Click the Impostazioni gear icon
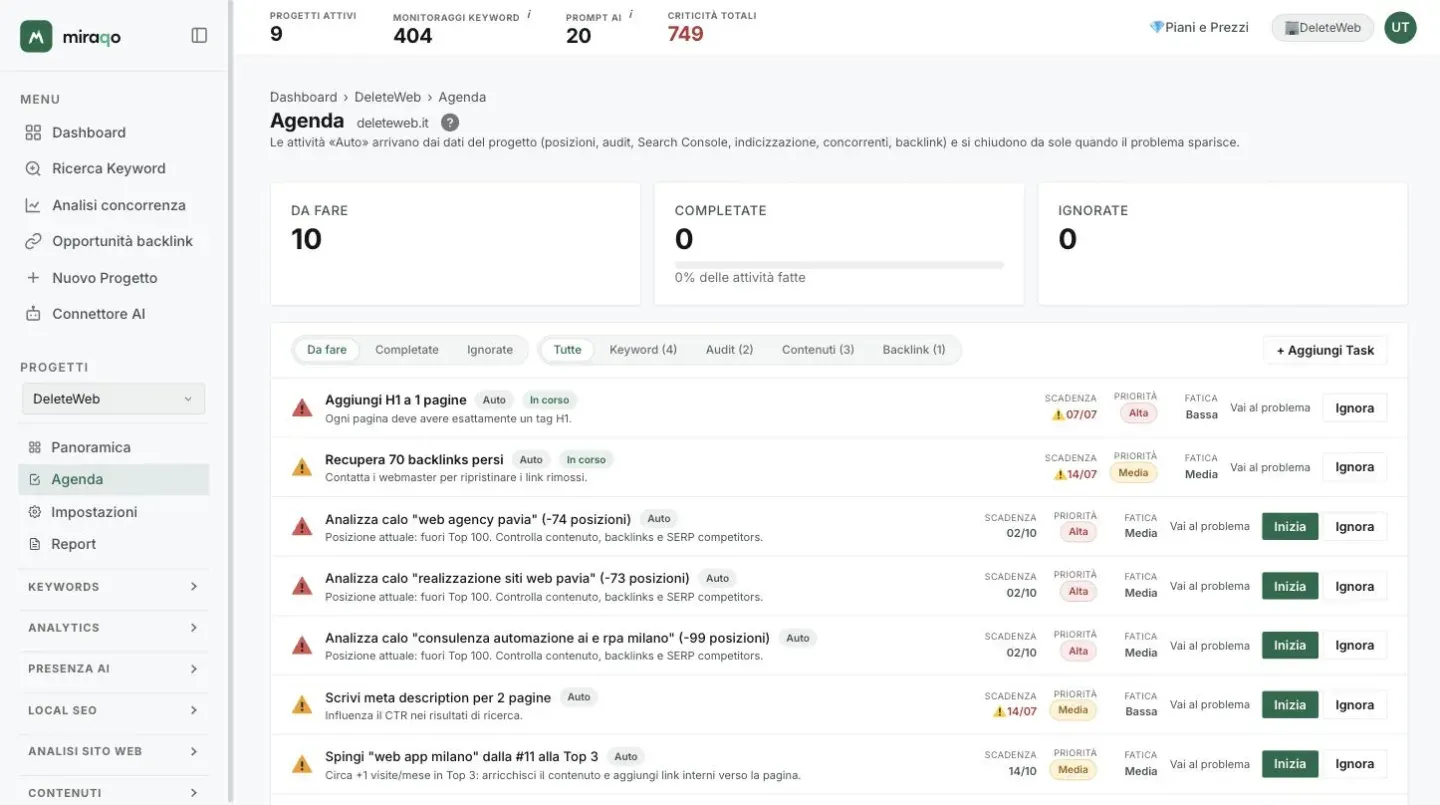1440x805 pixels. 35,512
